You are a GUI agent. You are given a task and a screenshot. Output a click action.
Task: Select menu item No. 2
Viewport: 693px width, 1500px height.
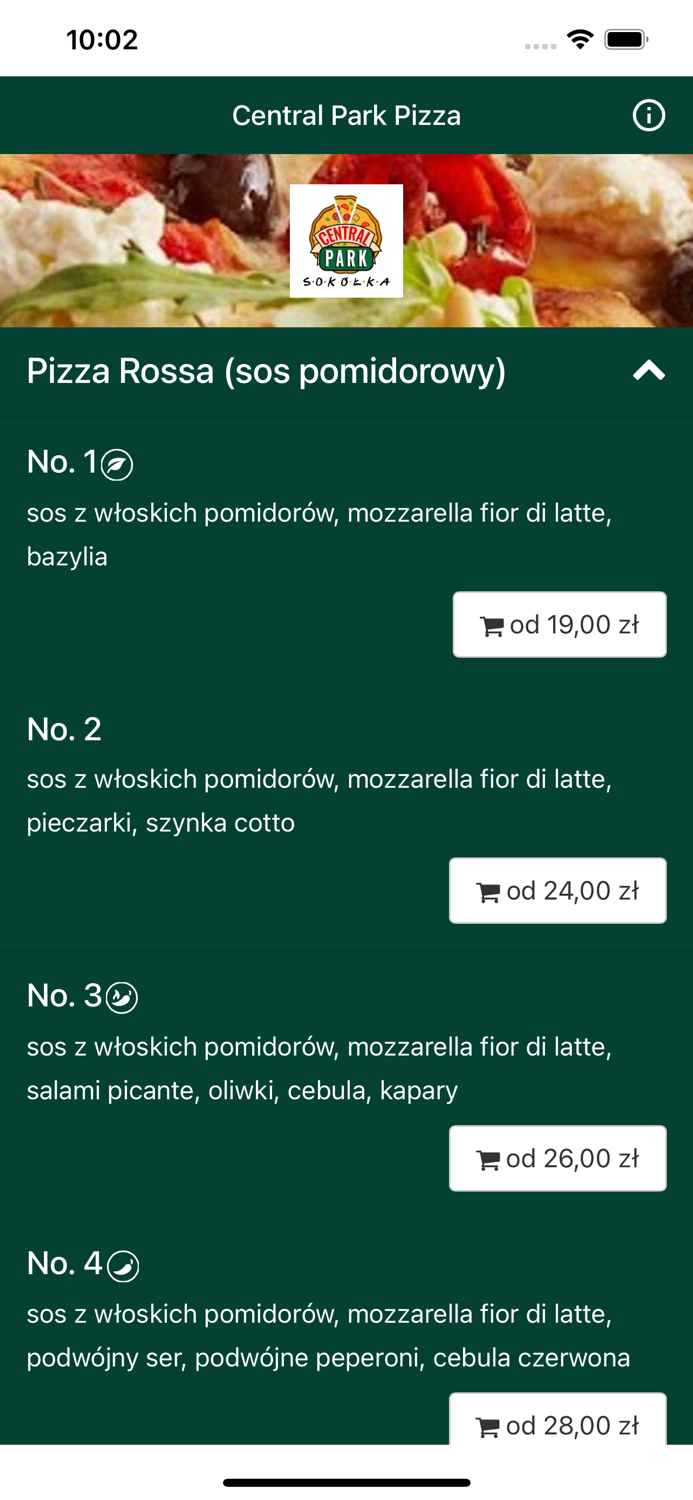coord(65,729)
